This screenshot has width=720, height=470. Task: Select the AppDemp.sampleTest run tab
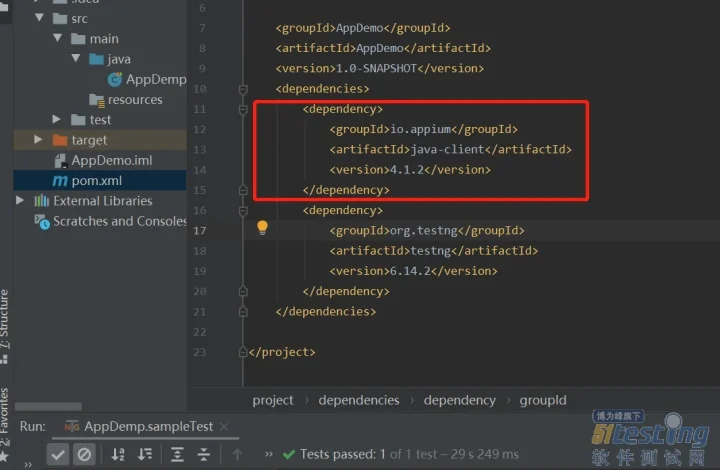pos(146,426)
